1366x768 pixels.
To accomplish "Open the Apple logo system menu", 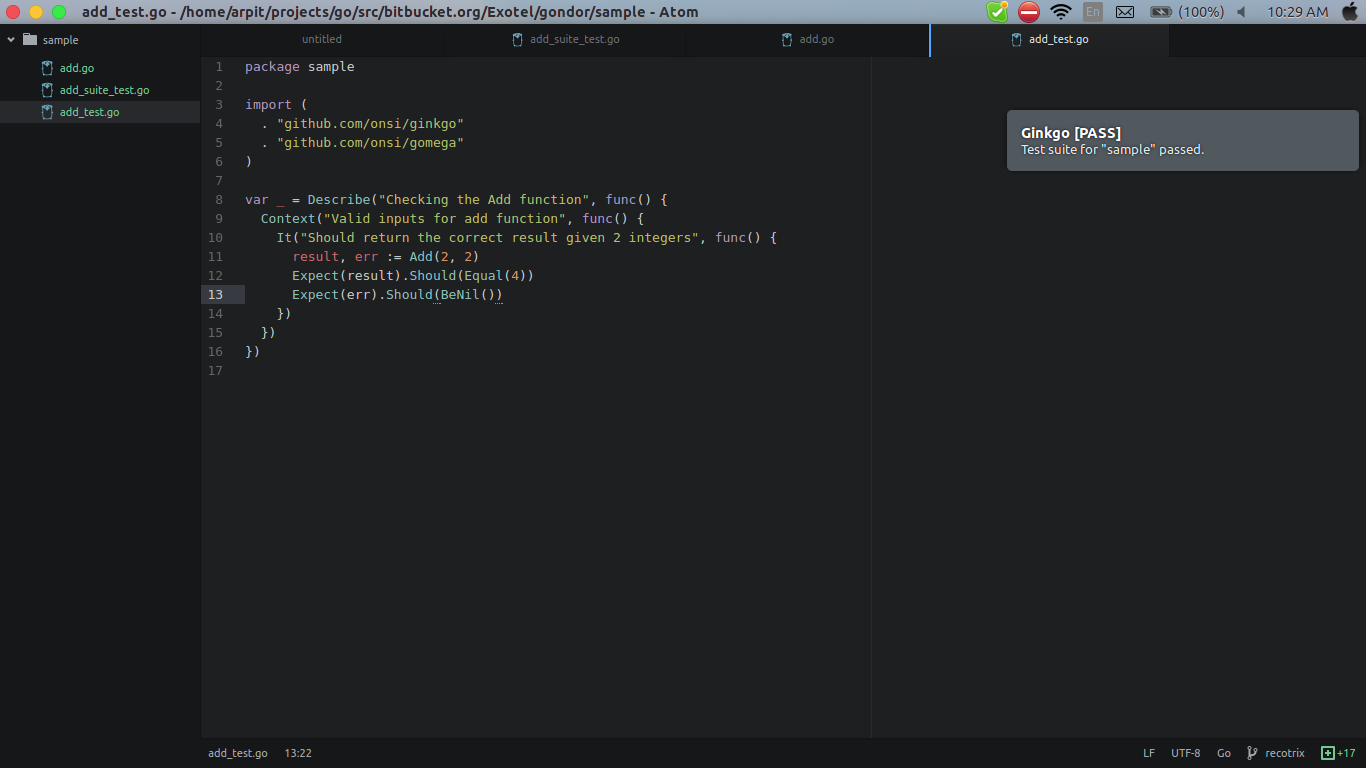I will tap(1350, 12).
